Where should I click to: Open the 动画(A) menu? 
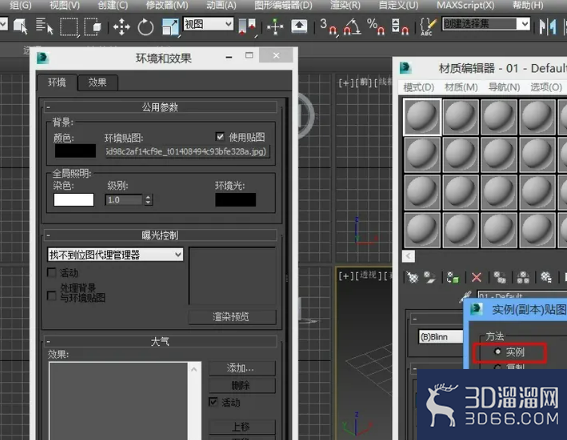click(x=221, y=5)
